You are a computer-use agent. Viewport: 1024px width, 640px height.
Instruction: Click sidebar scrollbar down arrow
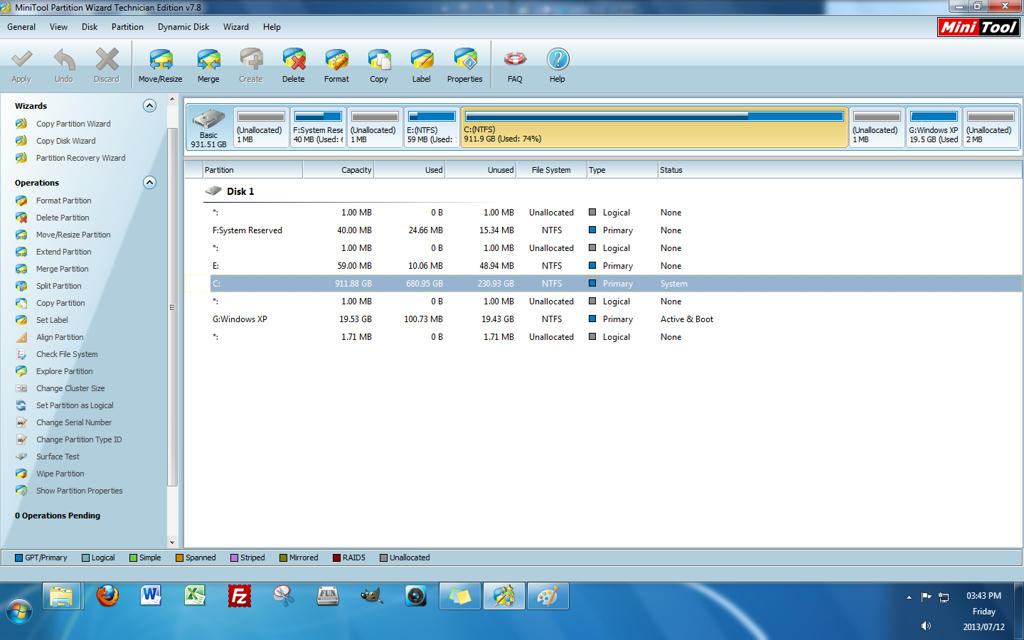(x=172, y=541)
